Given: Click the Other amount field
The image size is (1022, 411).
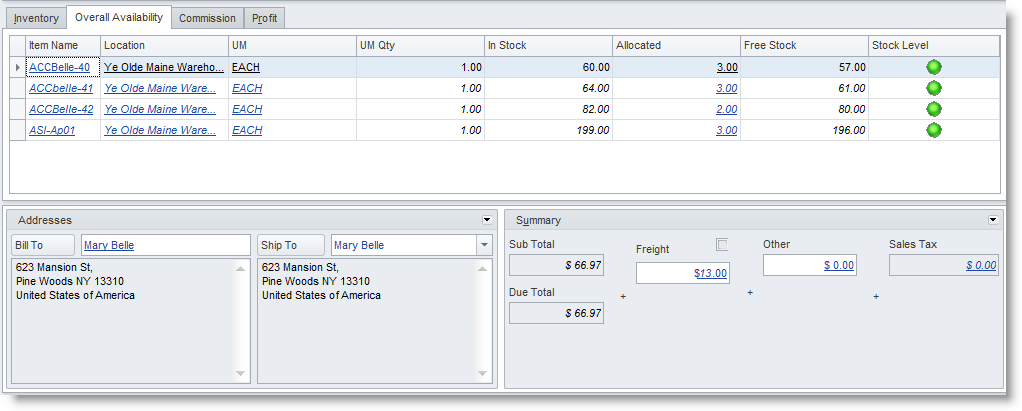Looking at the screenshot, I should click(x=811, y=265).
